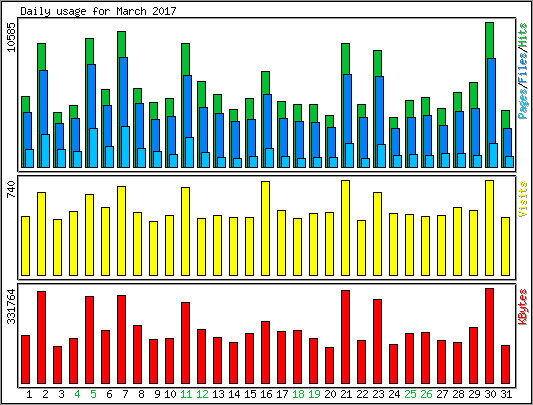Click the yellow visits bar for day 30
Image resolution: width=533 pixels, height=405 pixels.
pos(489,228)
